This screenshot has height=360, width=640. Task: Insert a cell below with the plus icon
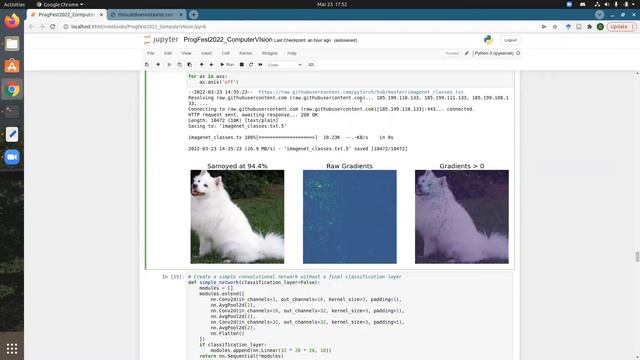tap(158, 64)
